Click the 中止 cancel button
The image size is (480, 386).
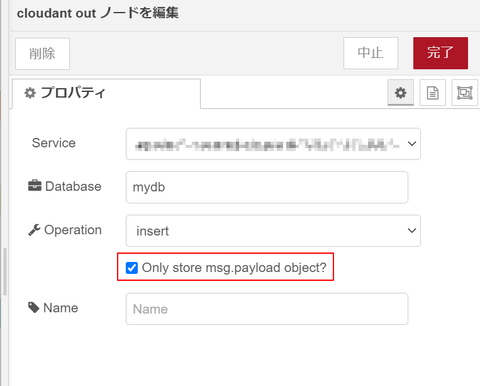(371, 53)
